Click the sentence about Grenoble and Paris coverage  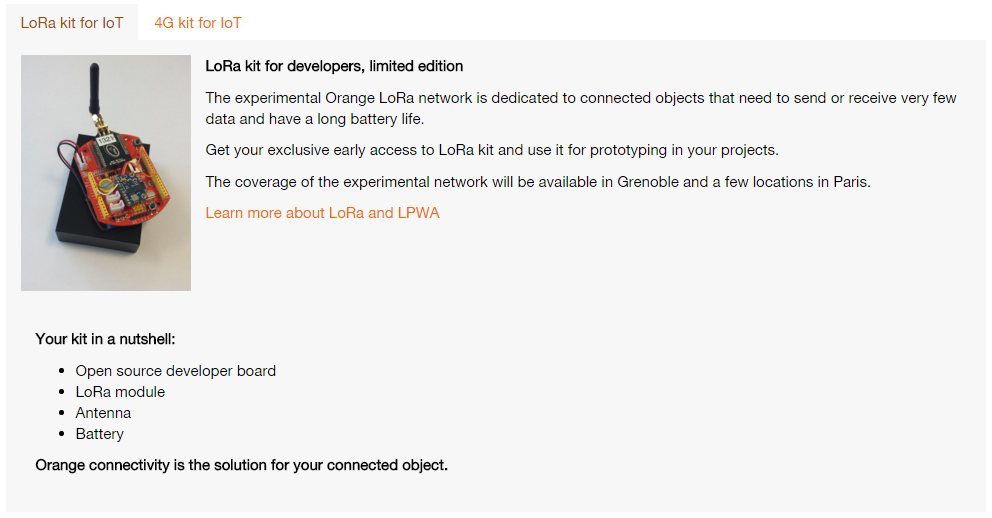point(538,181)
